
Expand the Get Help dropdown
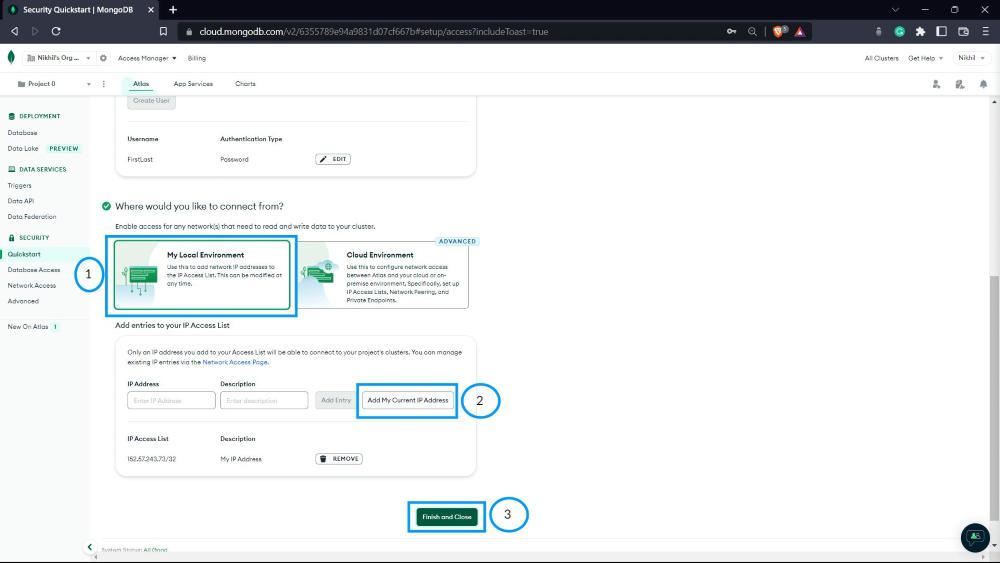(925, 58)
